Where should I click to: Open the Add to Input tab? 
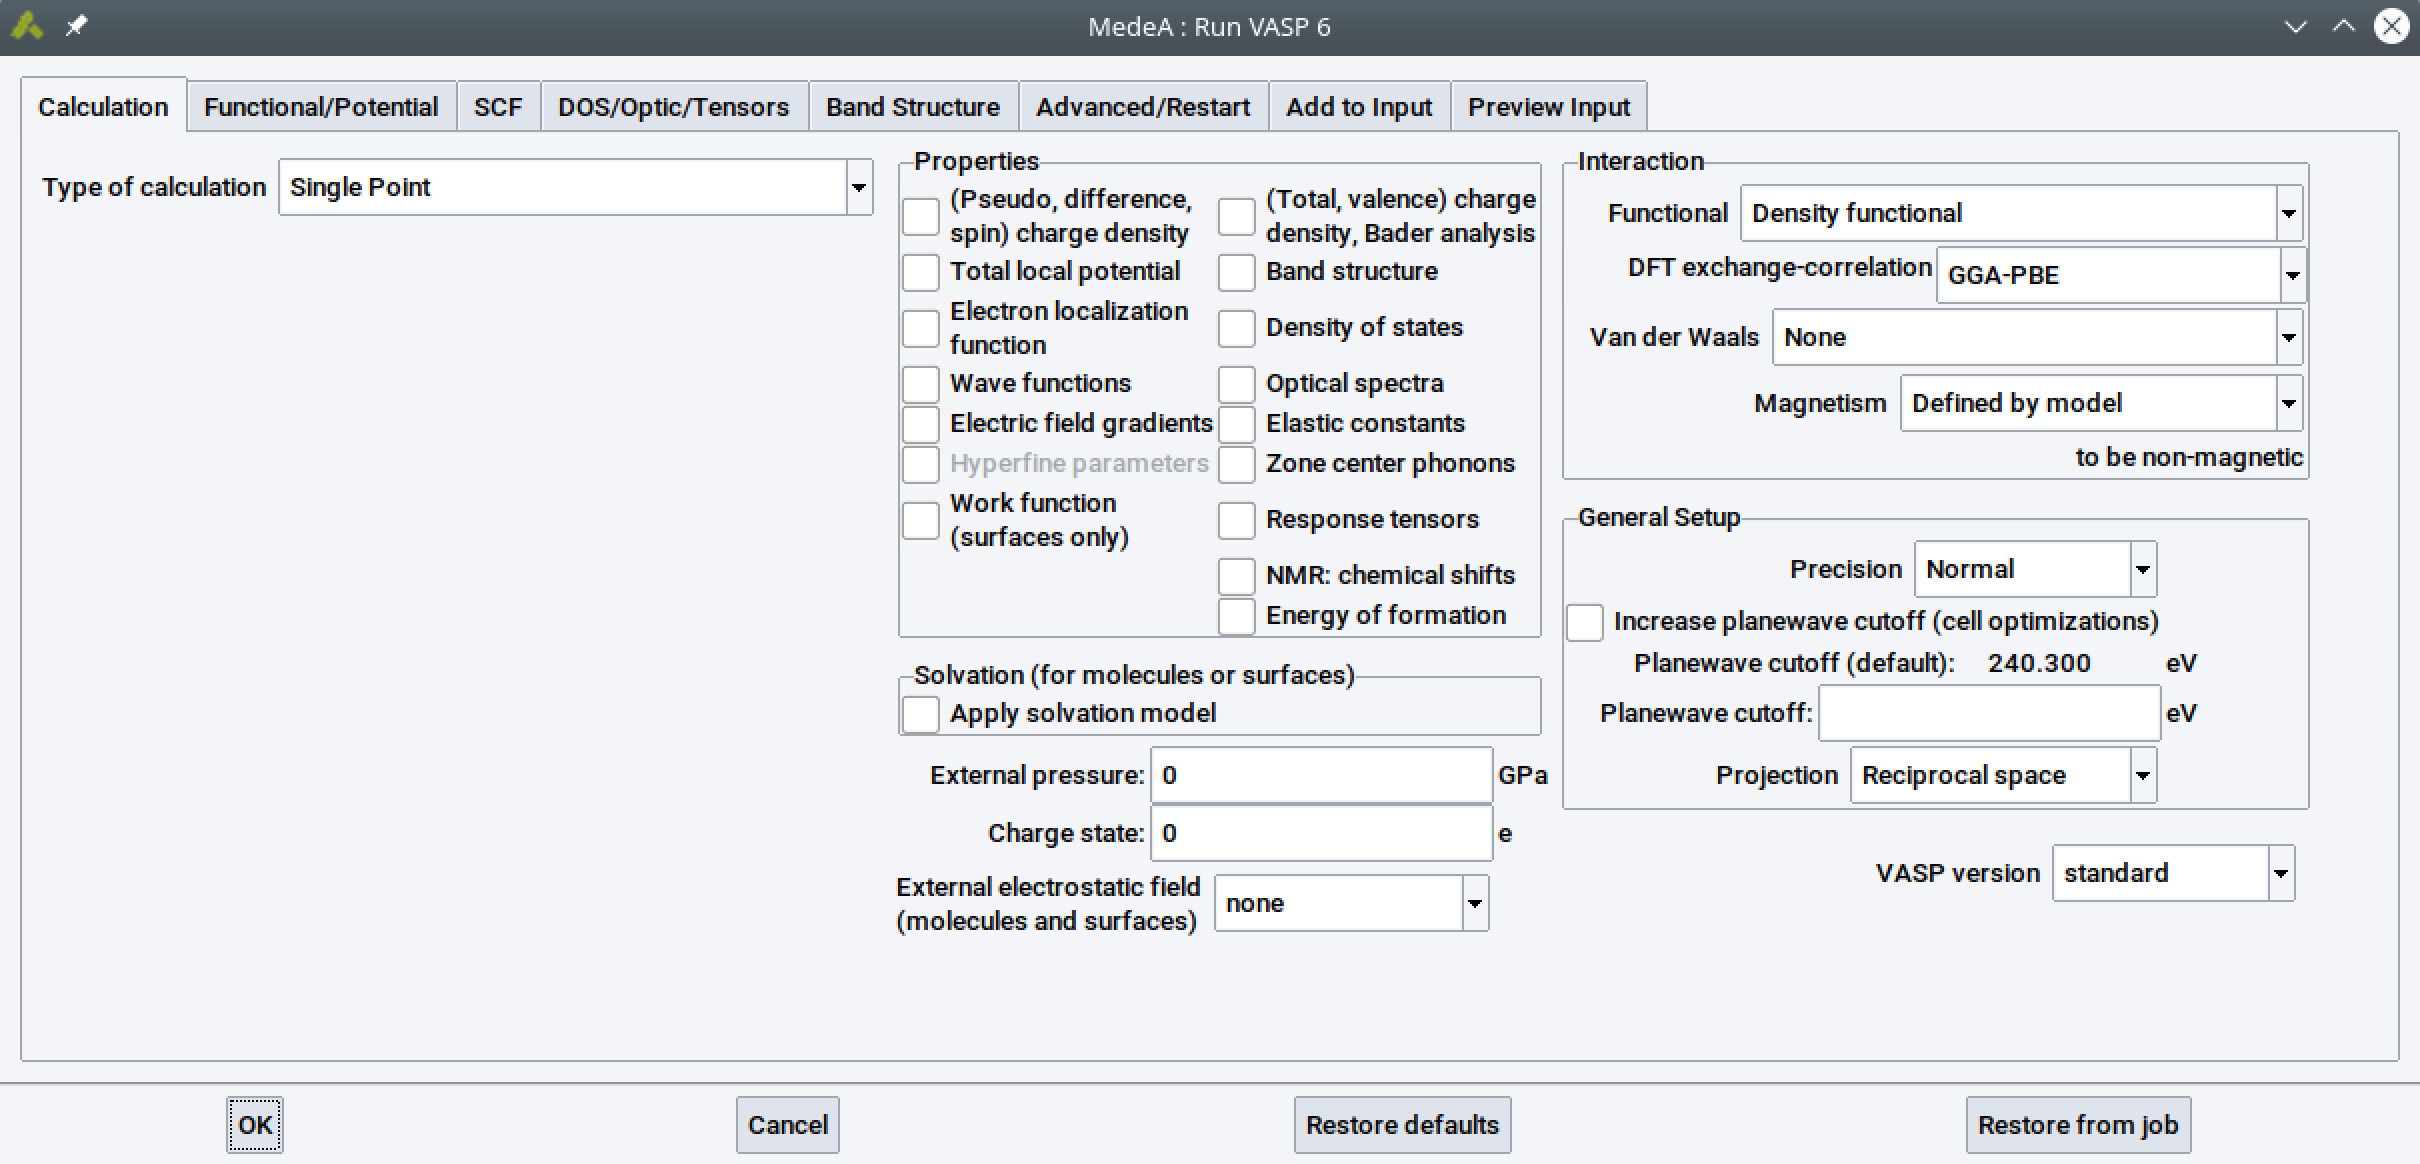1359,107
